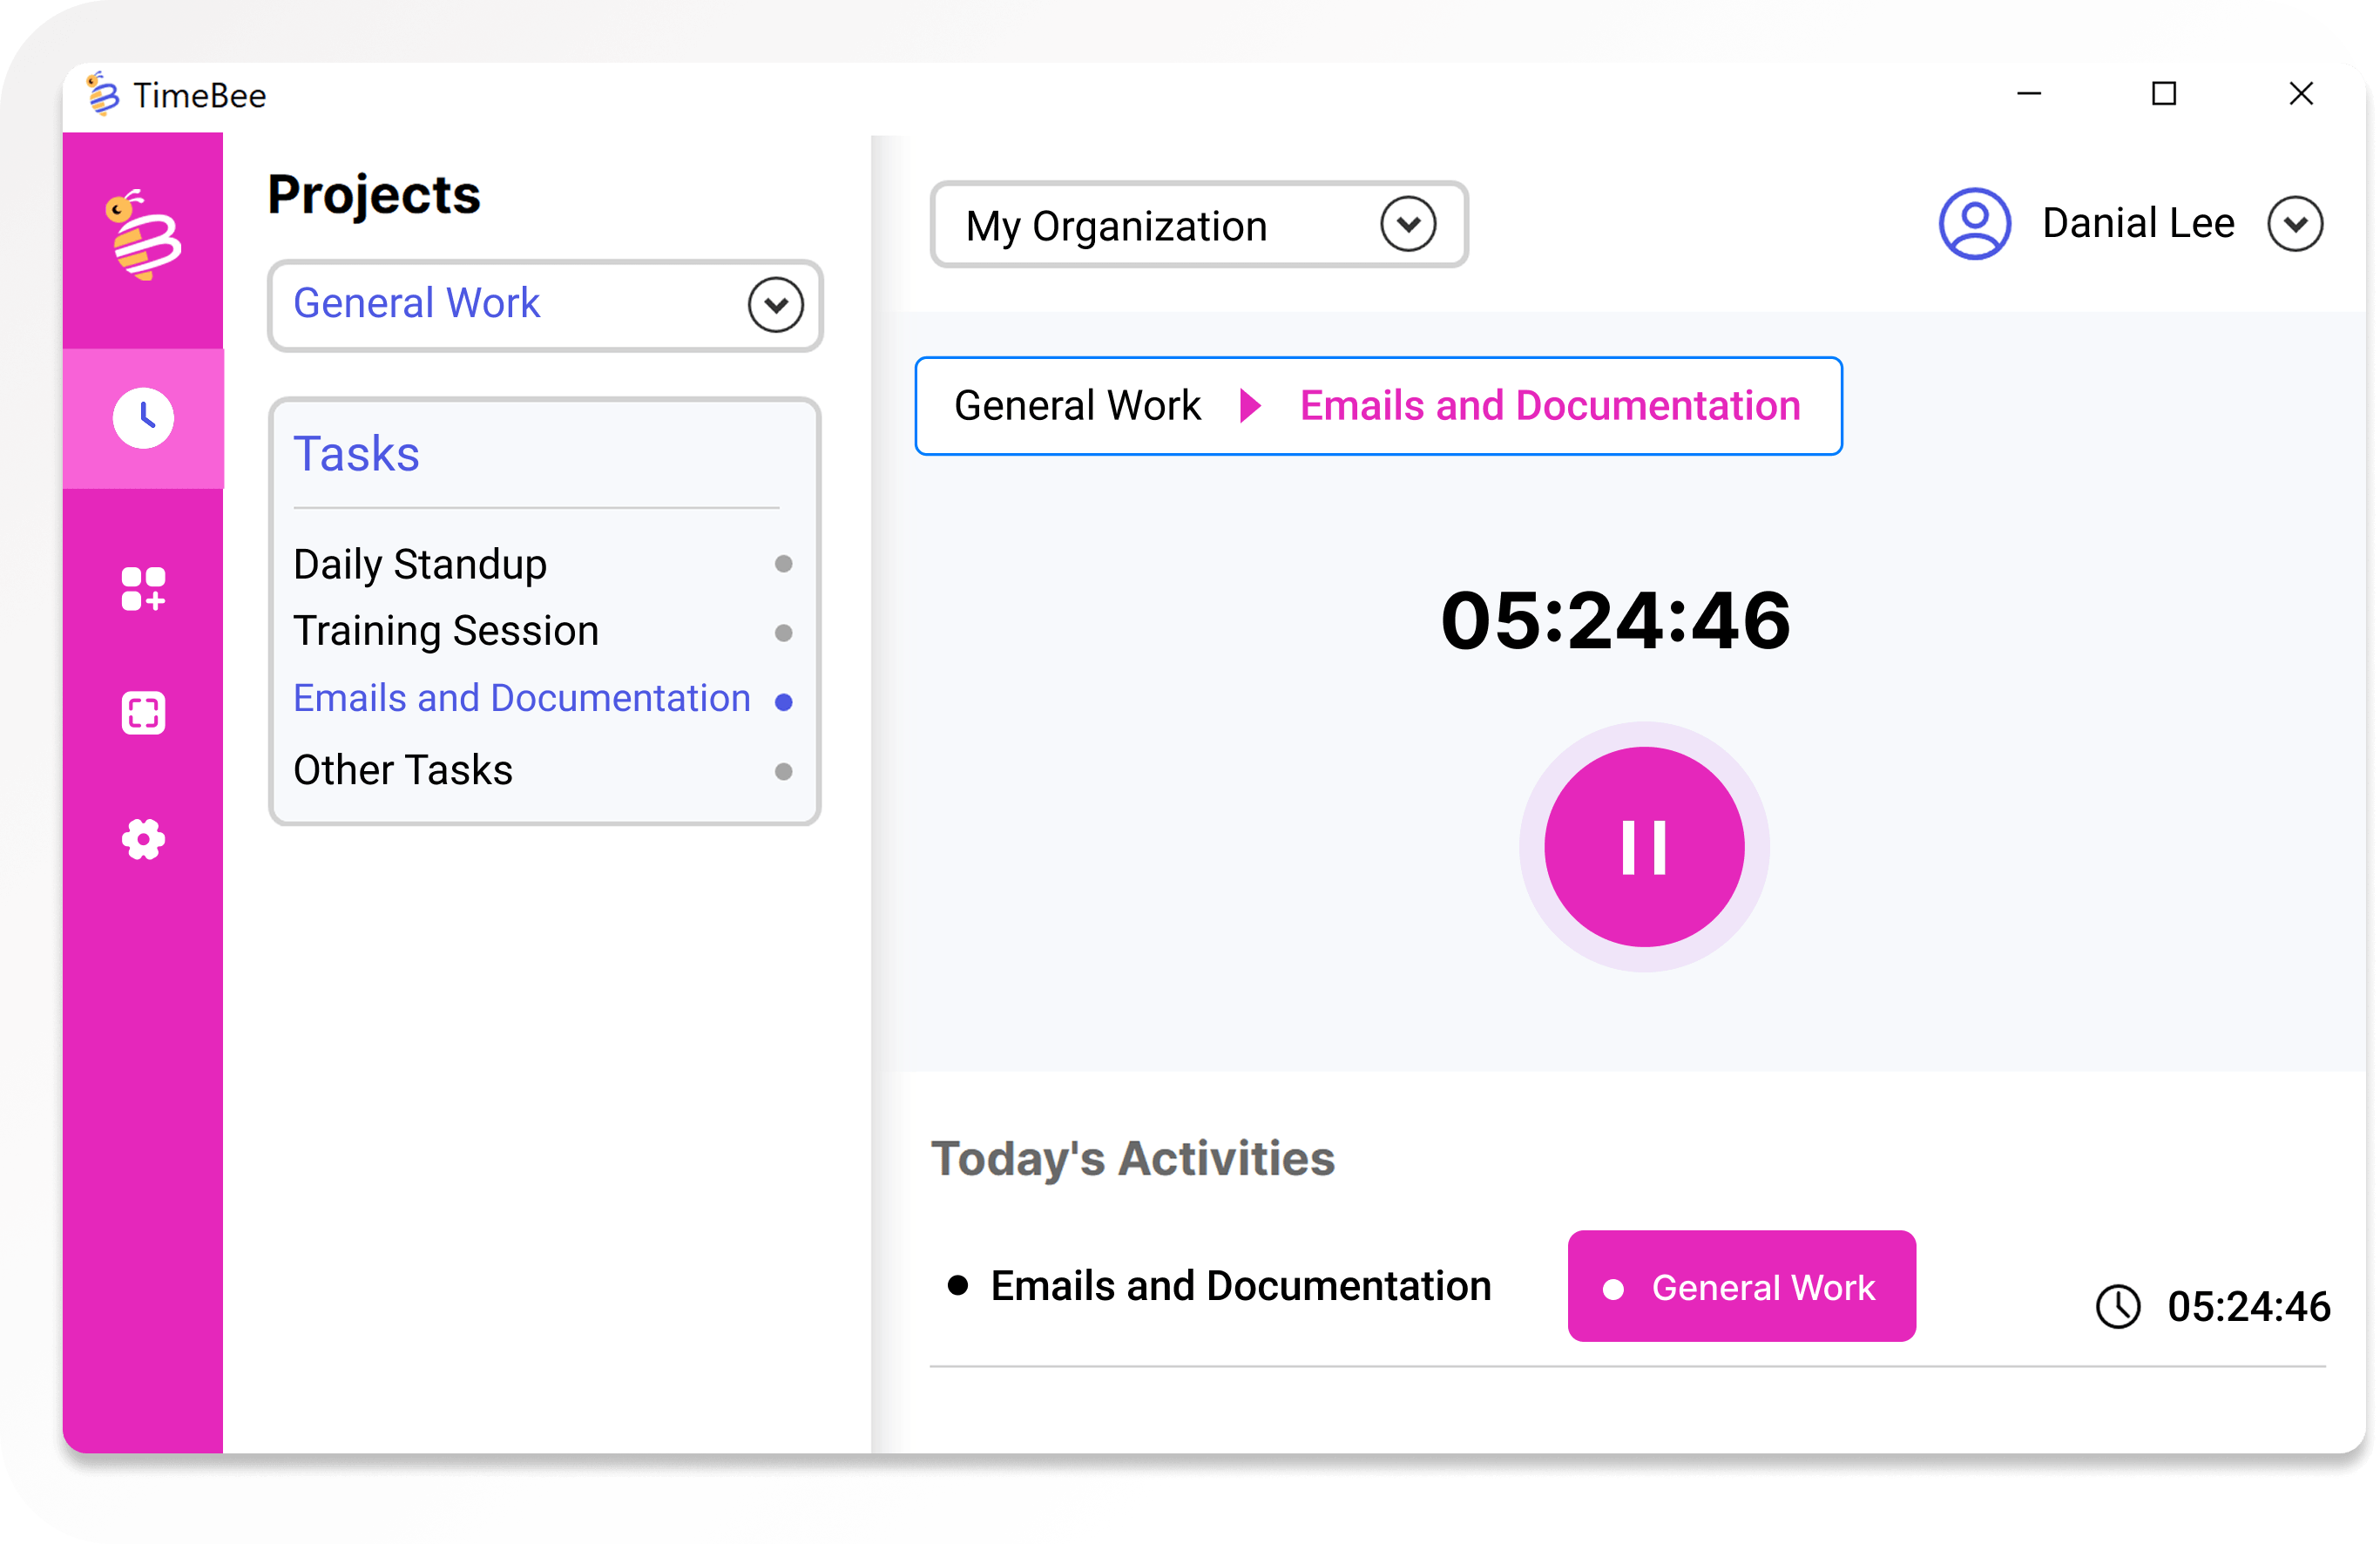Minimize the TimeBee window

point(2029,95)
